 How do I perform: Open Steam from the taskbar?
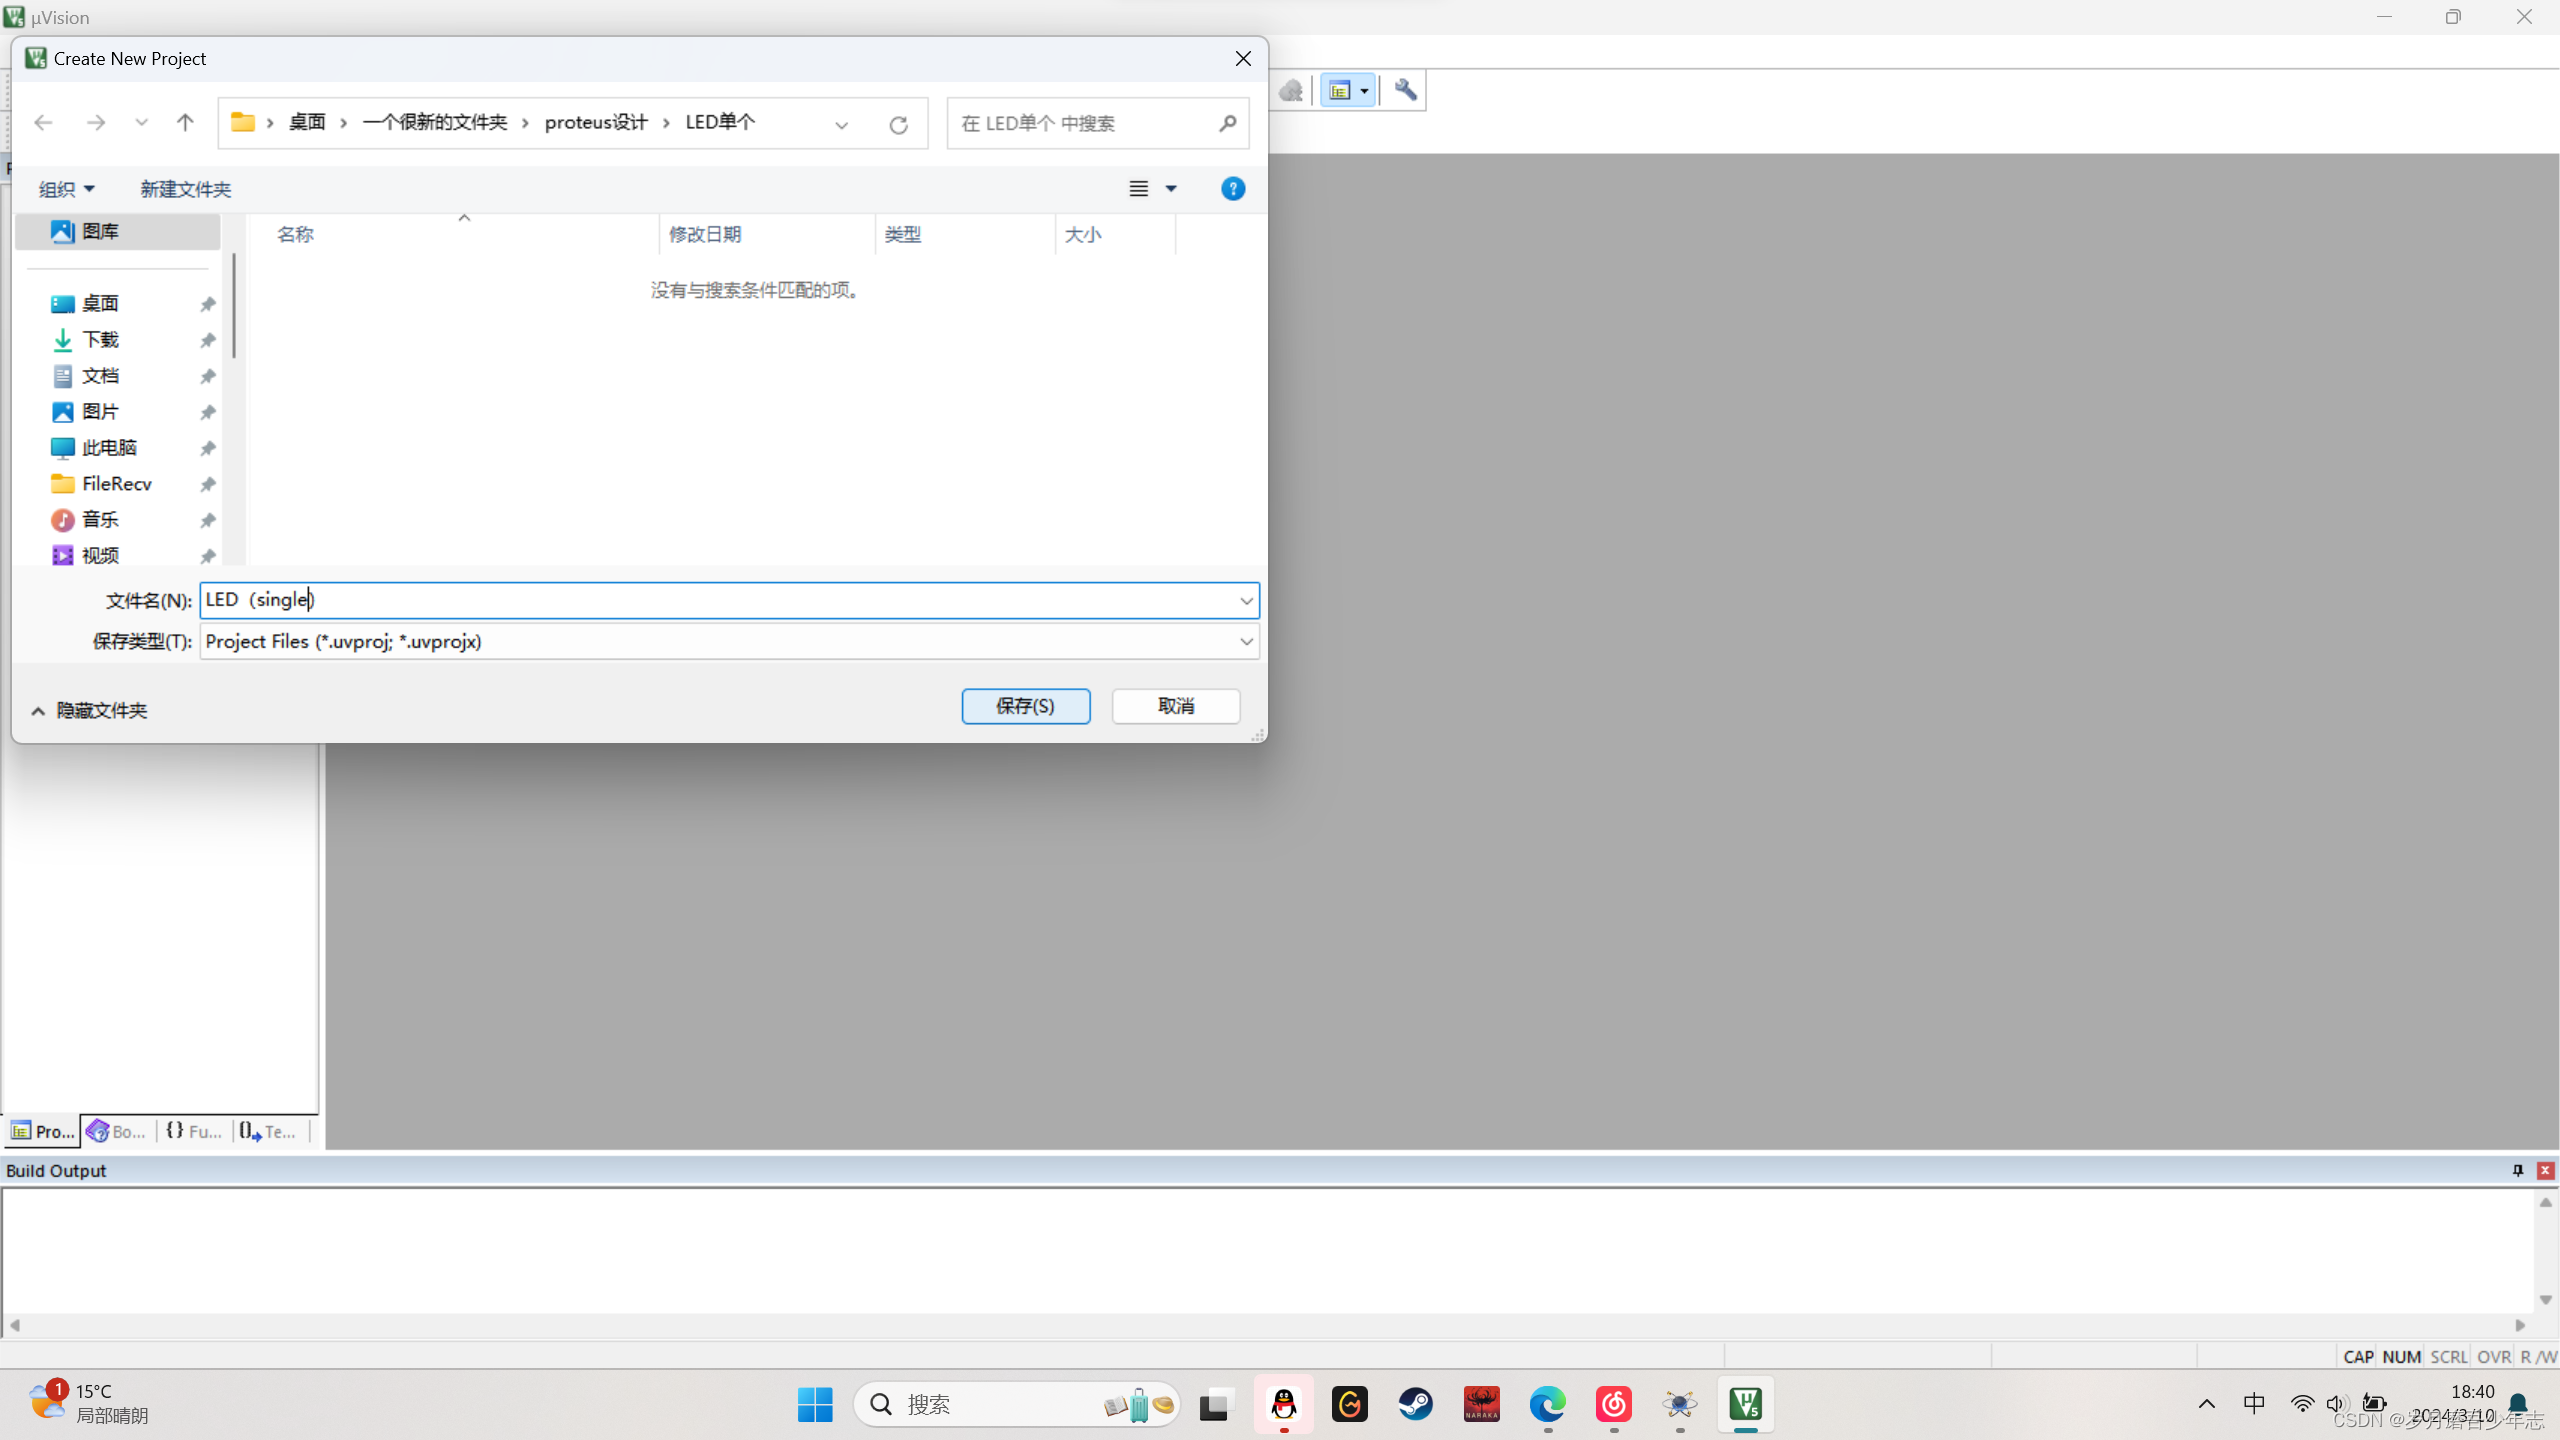tap(1415, 1404)
